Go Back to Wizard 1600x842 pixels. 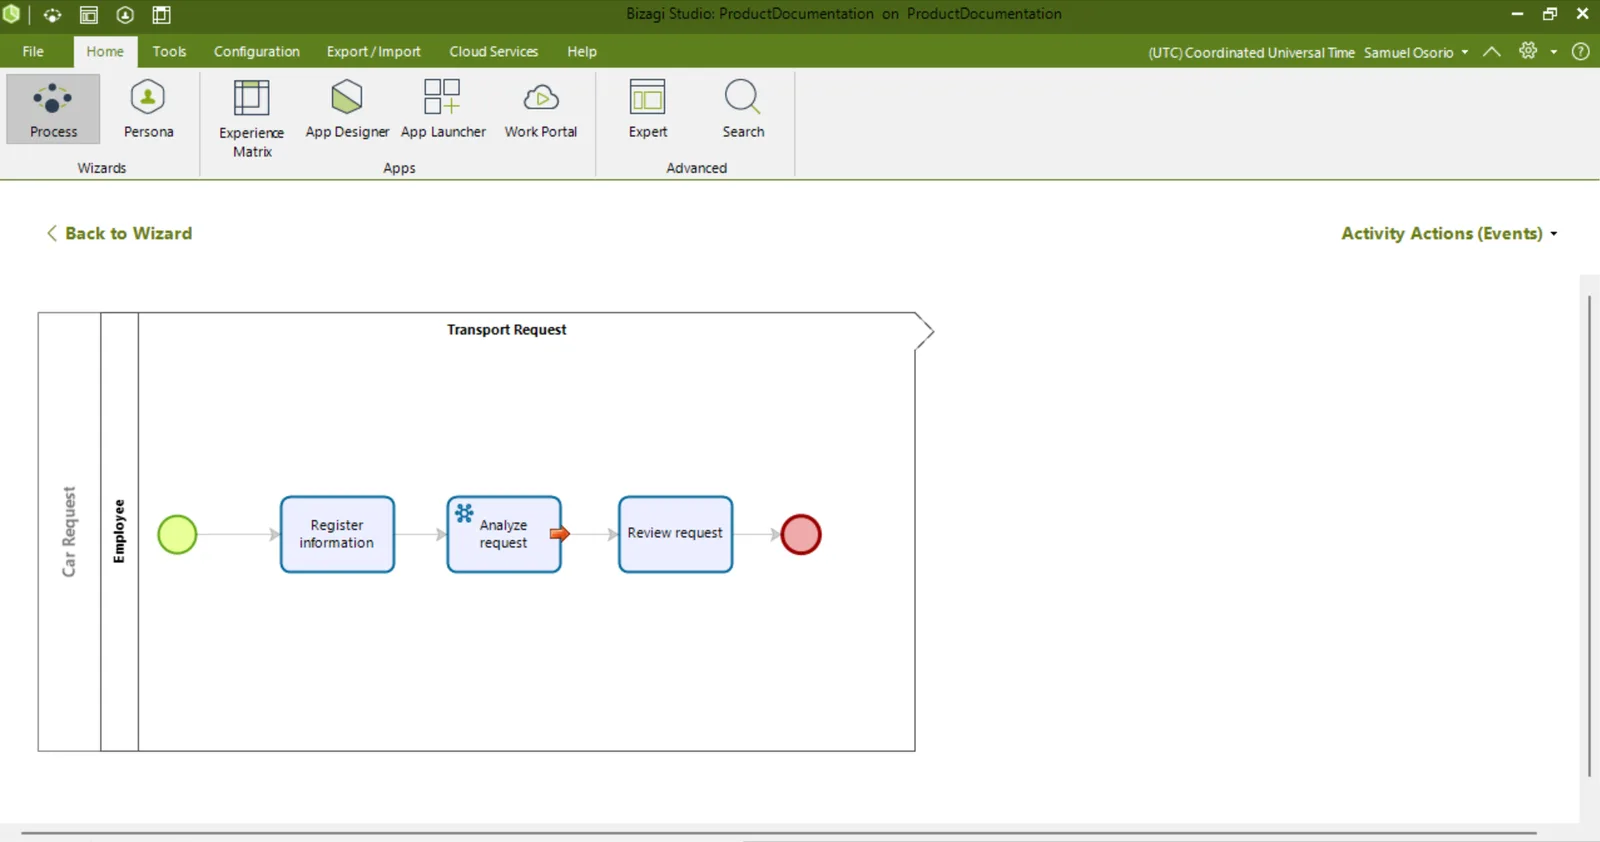(x=119, y=233)
